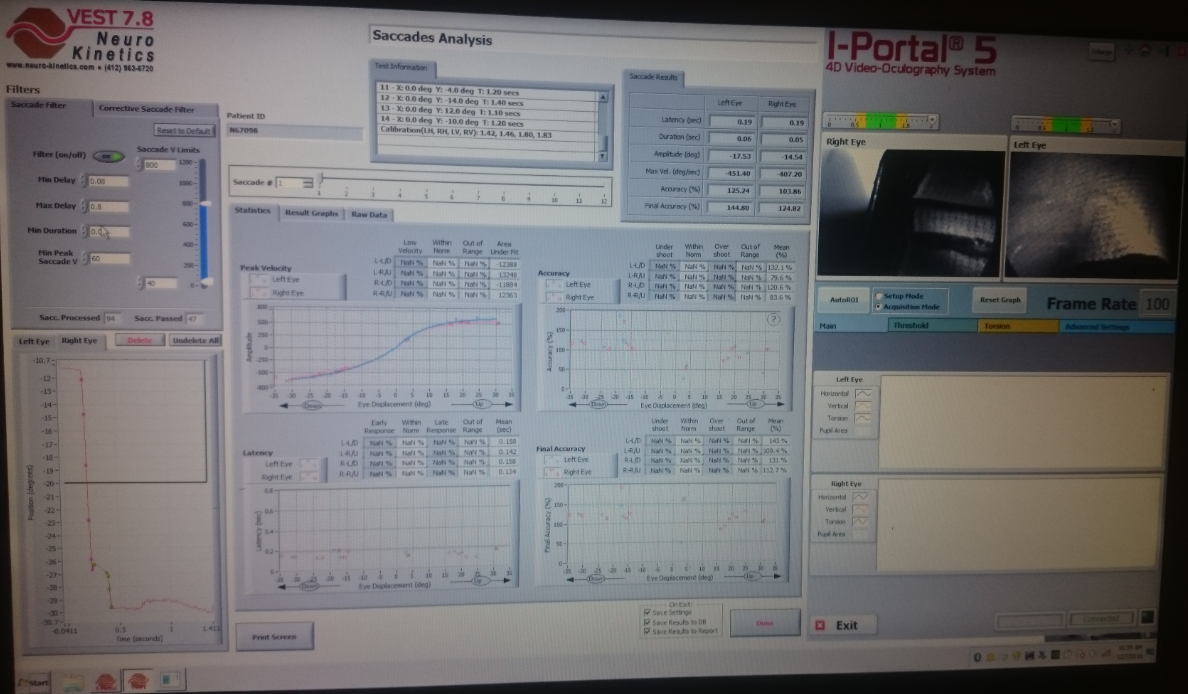The image size is (1188, 694).
Task: Click the Left Eye Torsion plot icon
Action: click(862, 418)
